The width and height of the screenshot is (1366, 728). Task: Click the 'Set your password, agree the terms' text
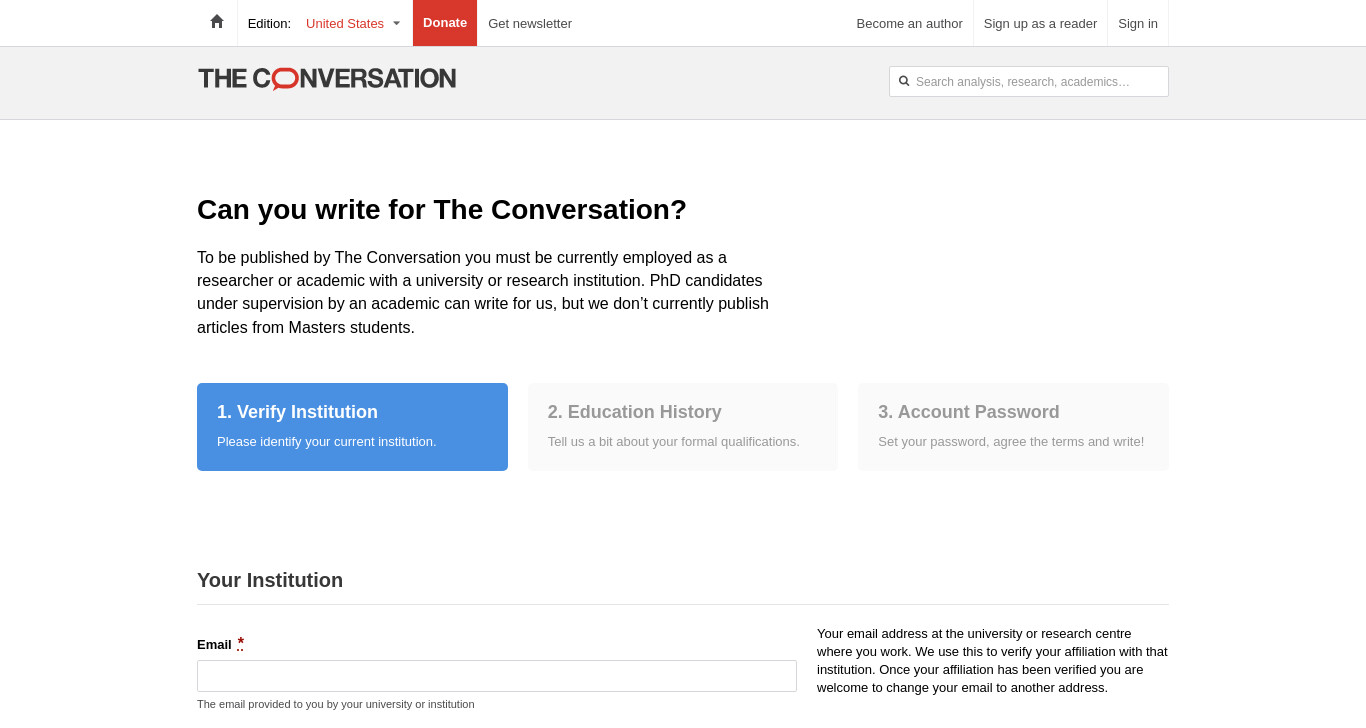click(x=1011, y=441)
